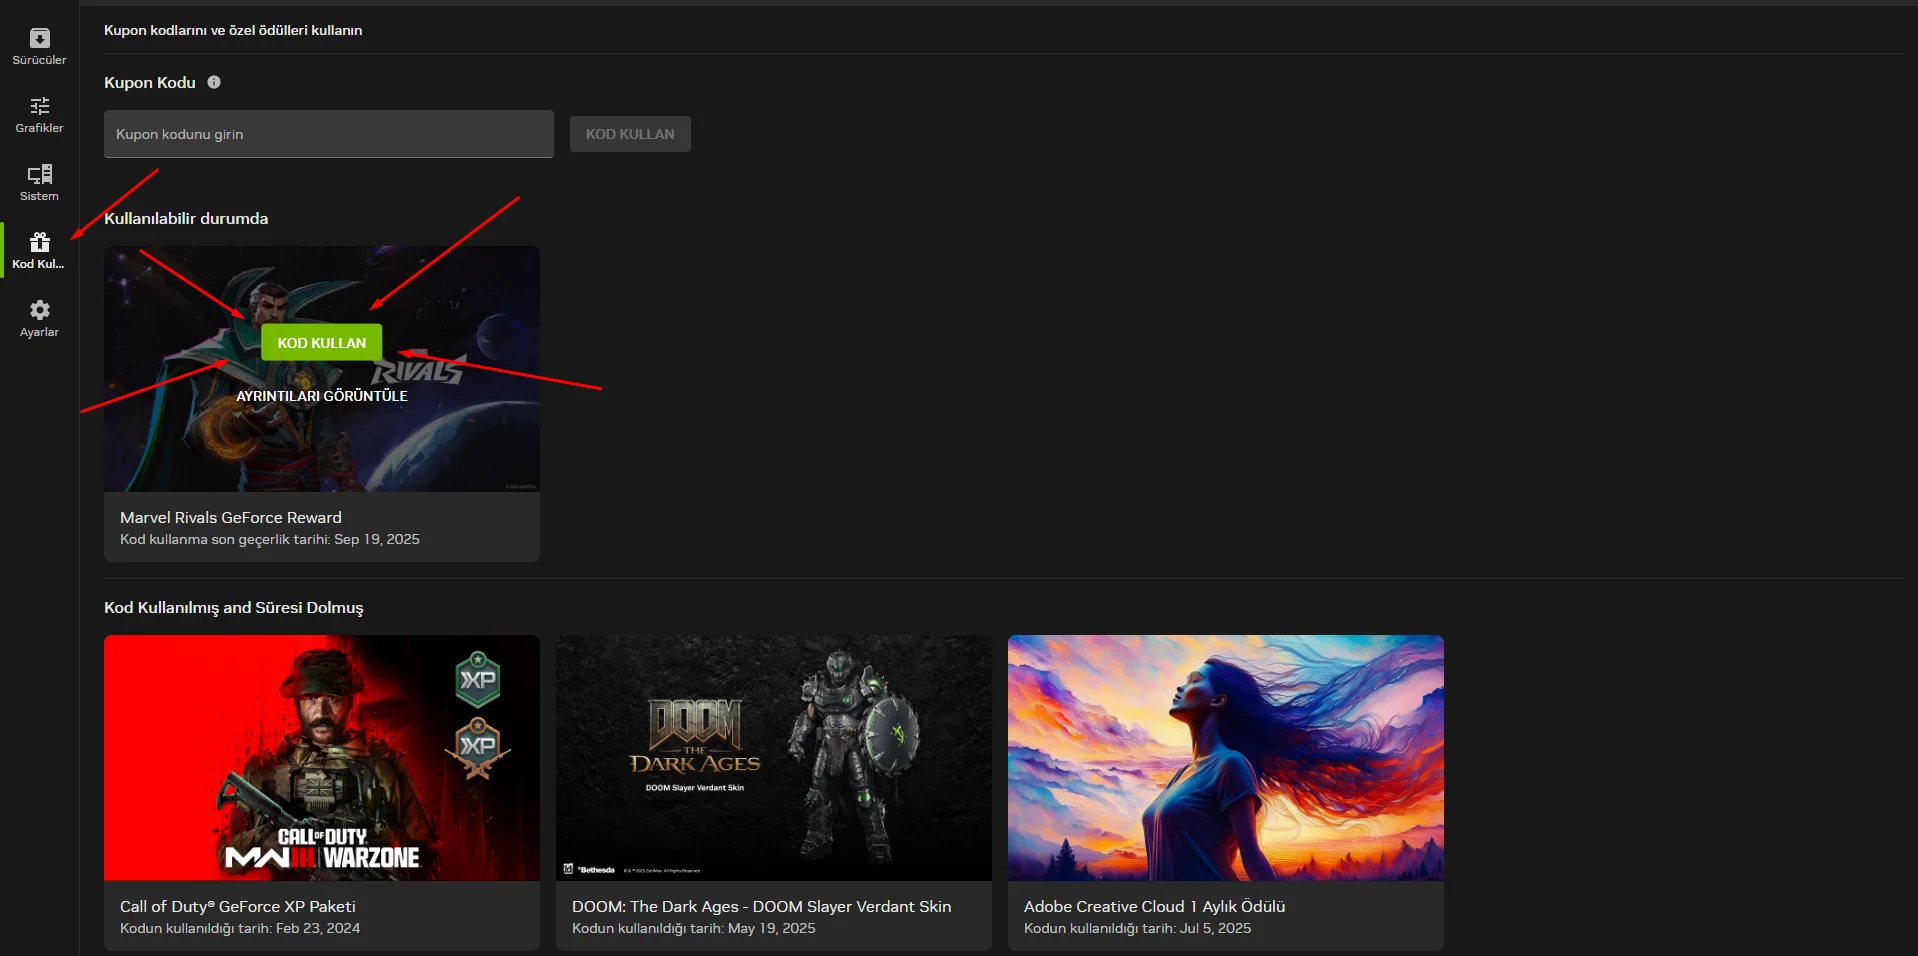Click 'Call of Duty® GeForce XP Paketi' title

[x=238, y=906]
